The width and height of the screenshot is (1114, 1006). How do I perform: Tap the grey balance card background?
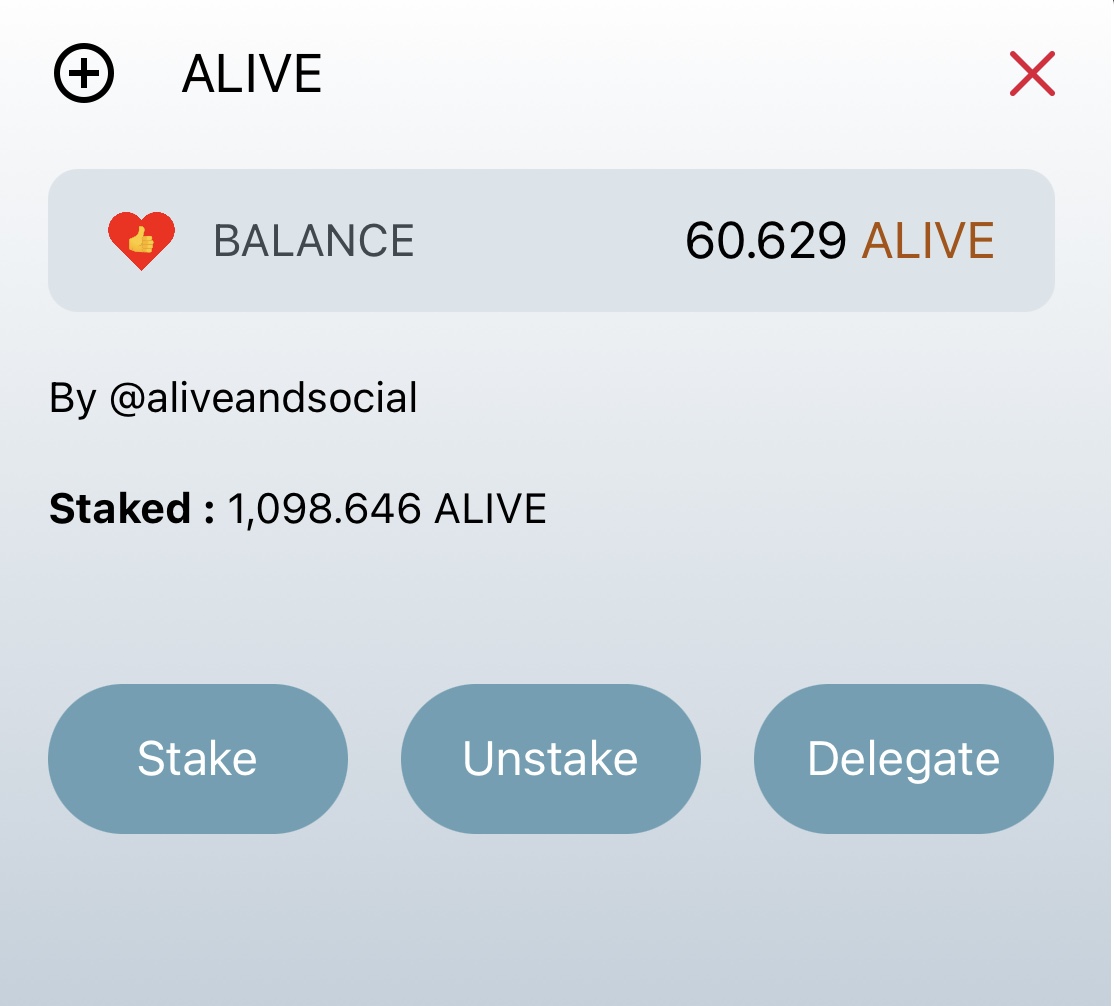coord(551,240)
